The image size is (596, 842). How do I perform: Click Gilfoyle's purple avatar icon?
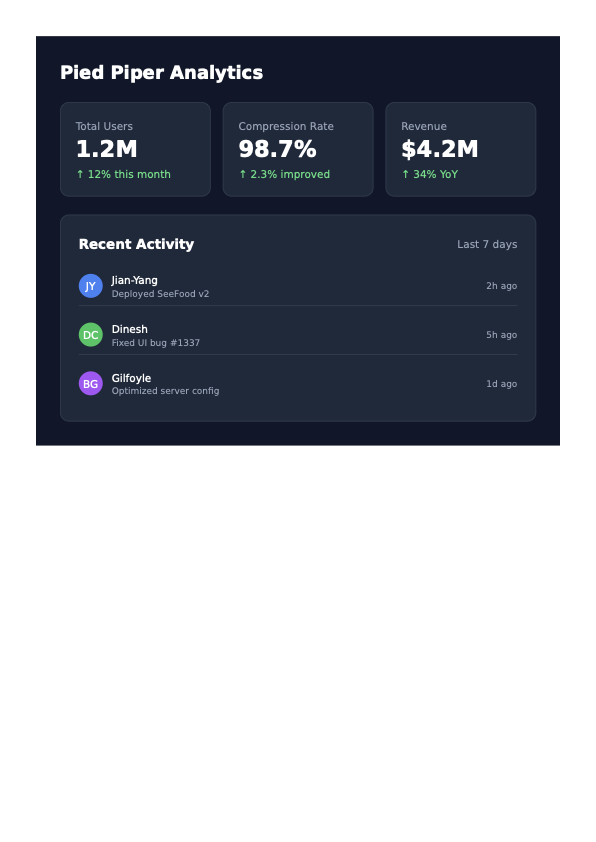click(x=90, y=383)
